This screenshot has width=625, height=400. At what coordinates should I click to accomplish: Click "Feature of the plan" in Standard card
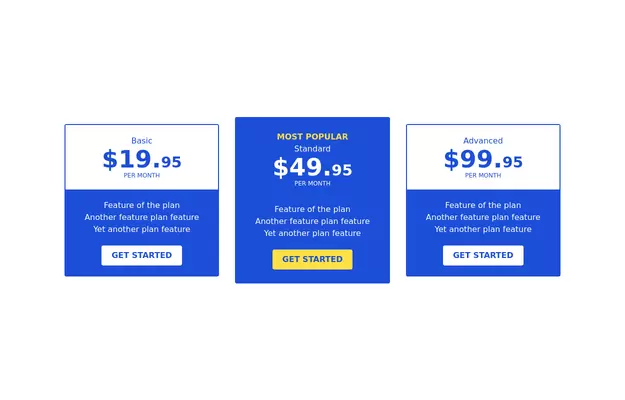[312, 209]
